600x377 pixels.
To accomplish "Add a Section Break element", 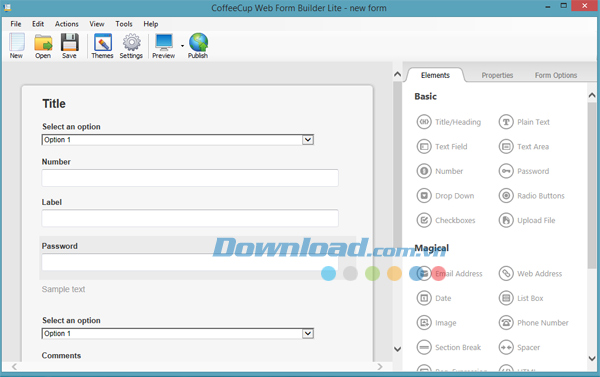I will (x=448, y=348).
